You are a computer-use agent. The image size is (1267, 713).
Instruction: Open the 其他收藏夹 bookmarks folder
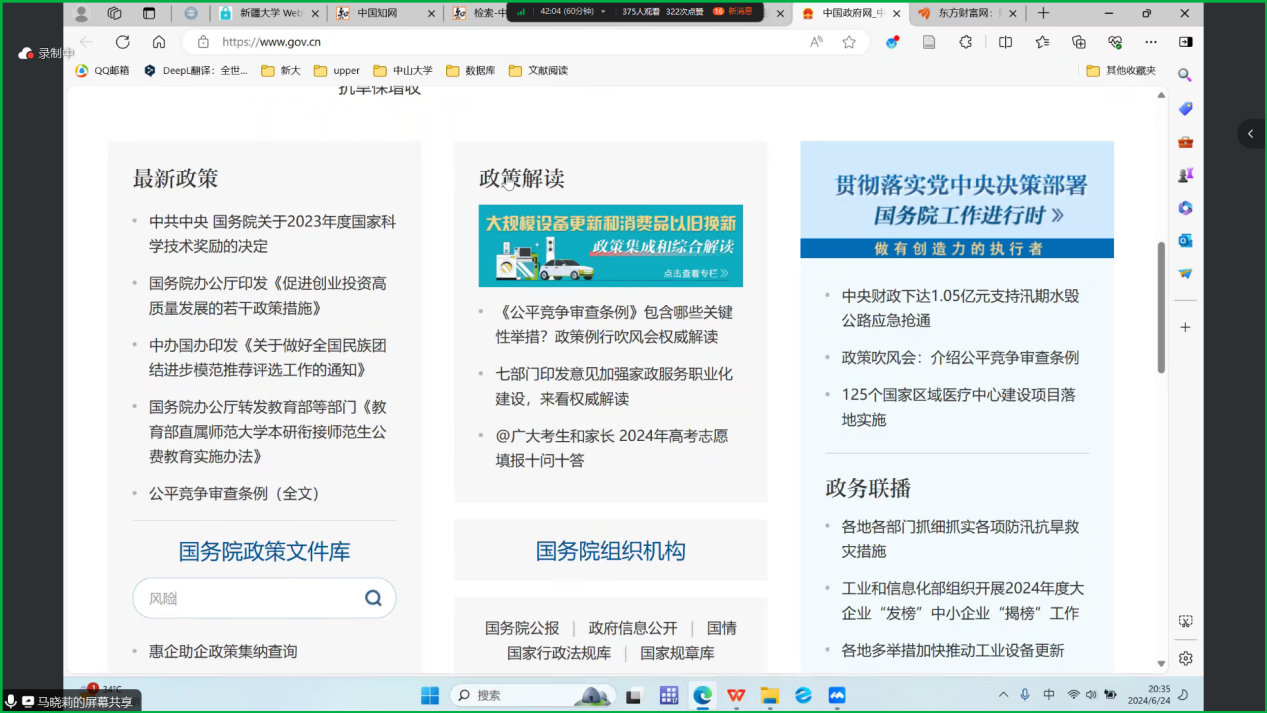[1121, 71]
